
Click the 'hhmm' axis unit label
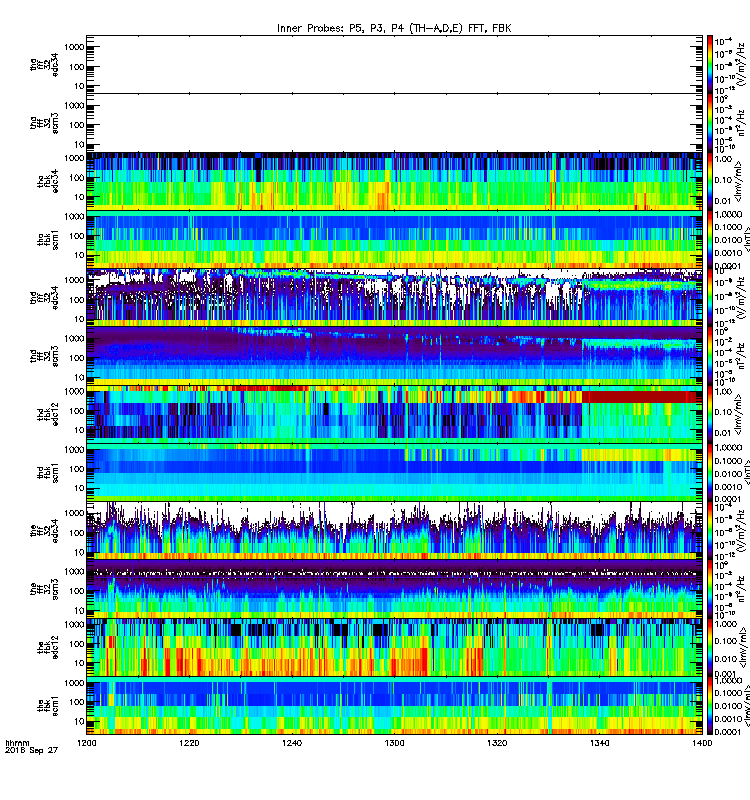17,743
